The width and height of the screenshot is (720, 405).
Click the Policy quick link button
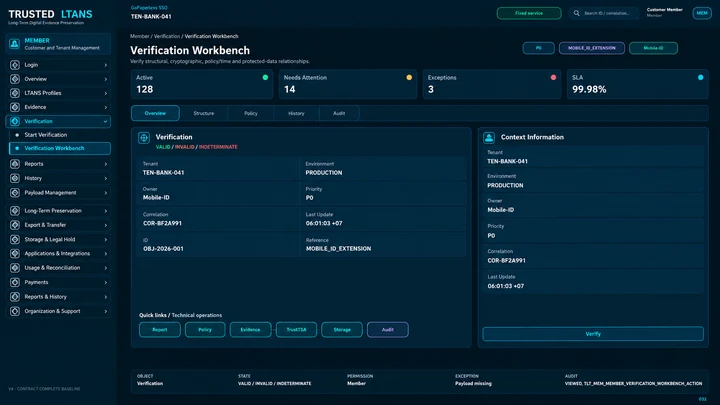(205, 330)
